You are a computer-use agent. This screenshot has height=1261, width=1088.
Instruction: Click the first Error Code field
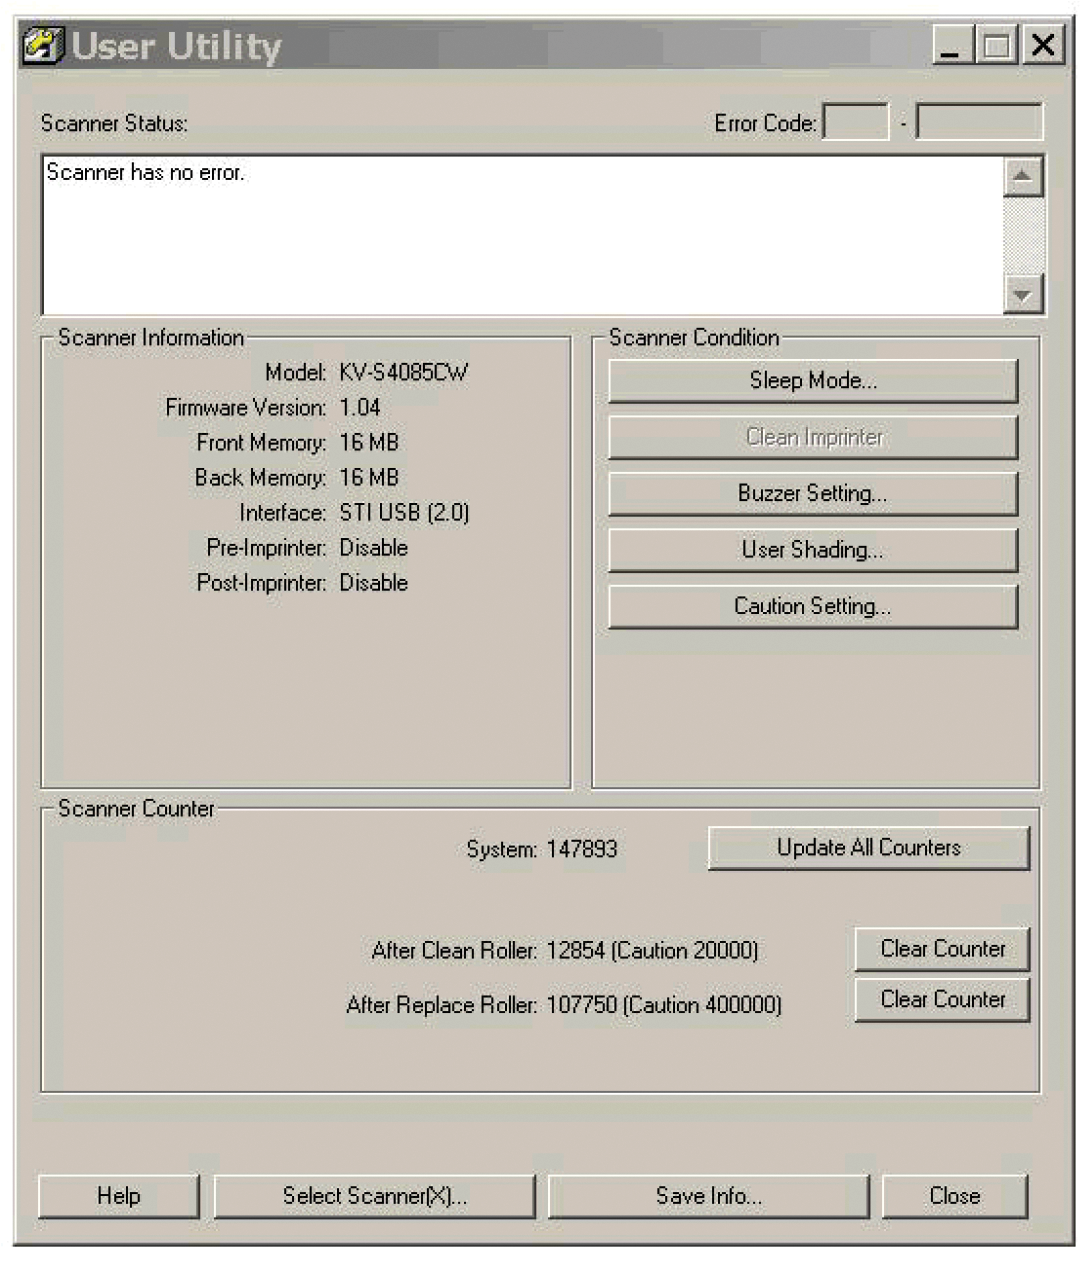855,123
